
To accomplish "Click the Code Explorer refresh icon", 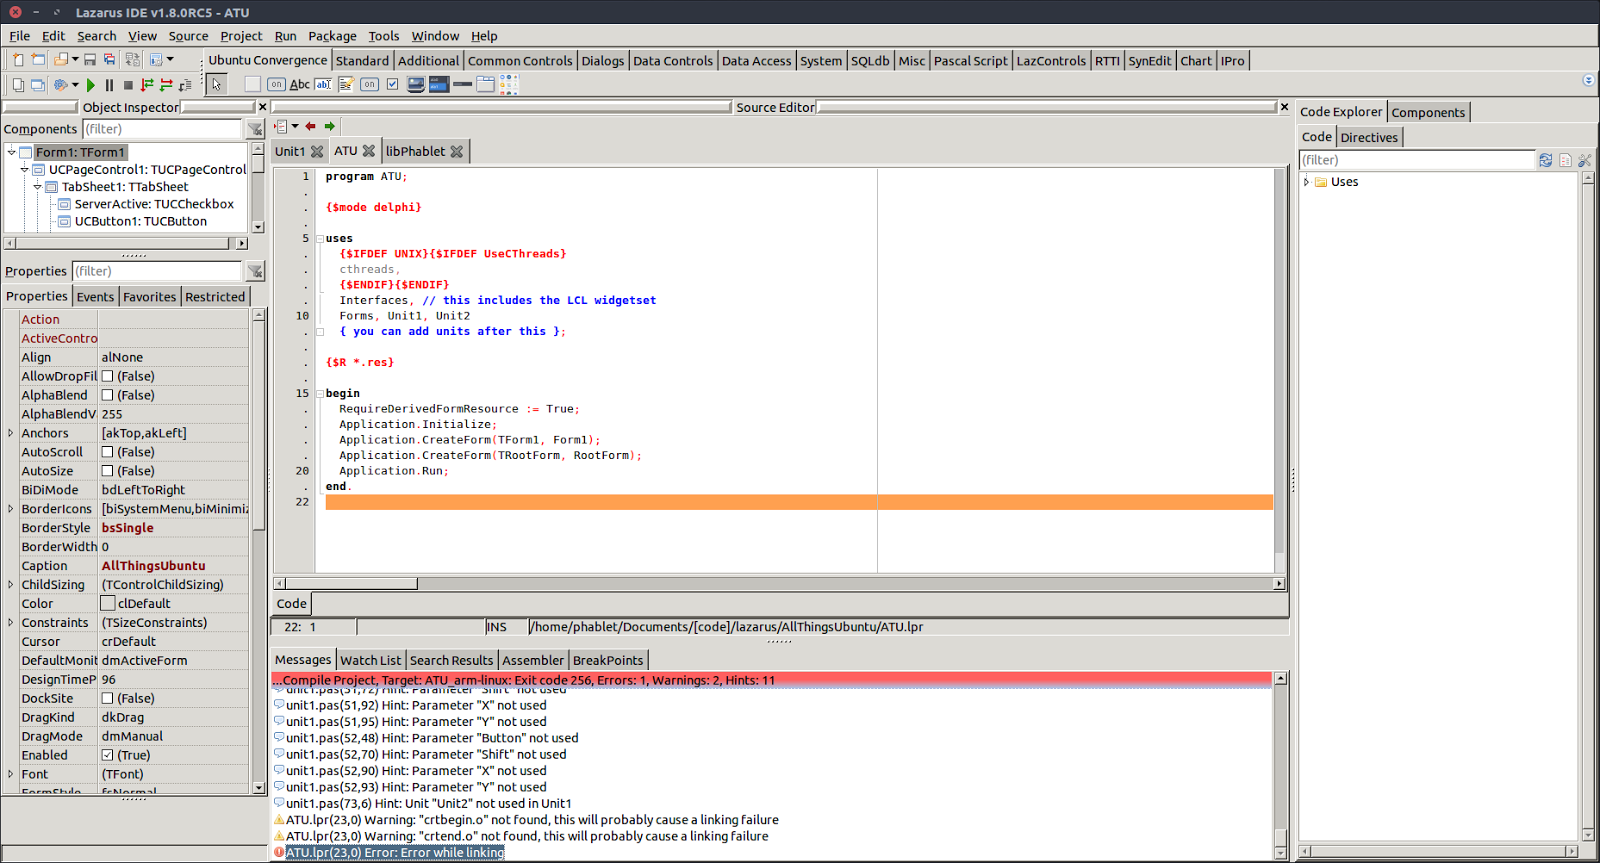I will pos(1546,160).
